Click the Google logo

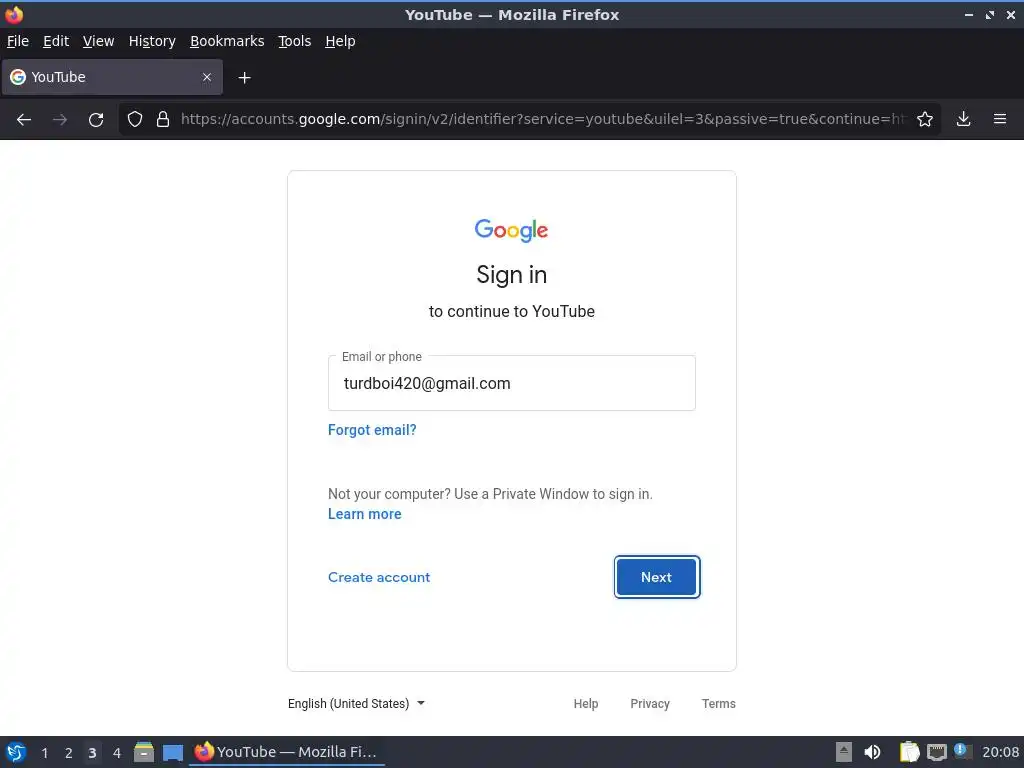511,230
